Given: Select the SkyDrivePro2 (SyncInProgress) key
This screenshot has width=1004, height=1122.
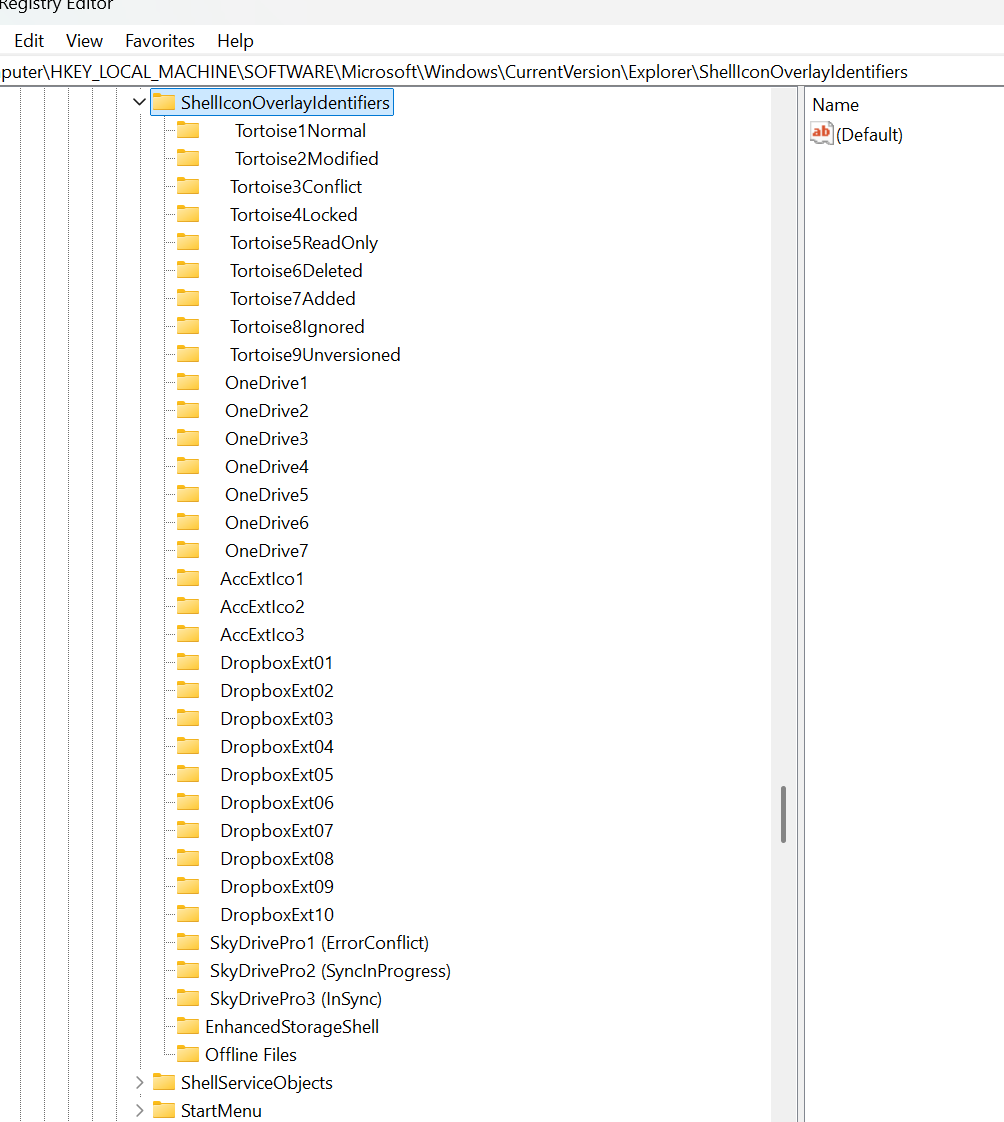Looking at the screenshot, I should coord(330,971).
